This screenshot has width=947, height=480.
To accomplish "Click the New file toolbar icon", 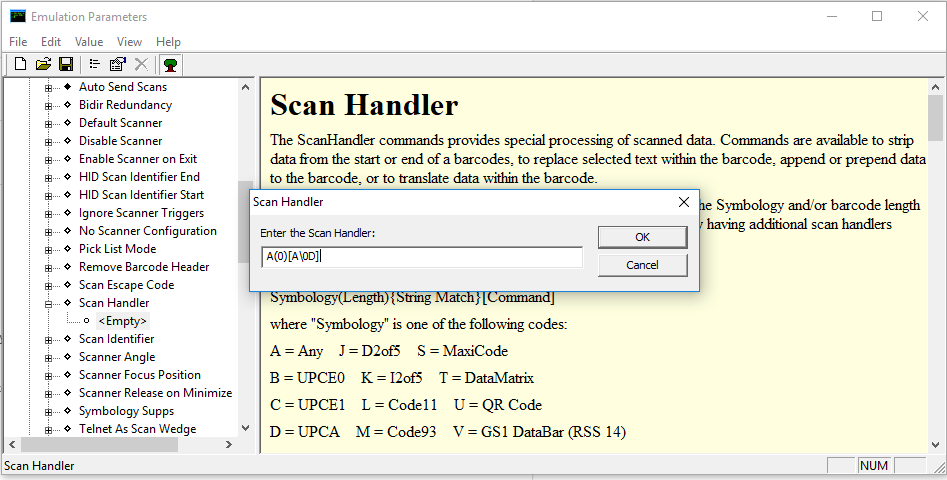I will (x=20, y=64).
